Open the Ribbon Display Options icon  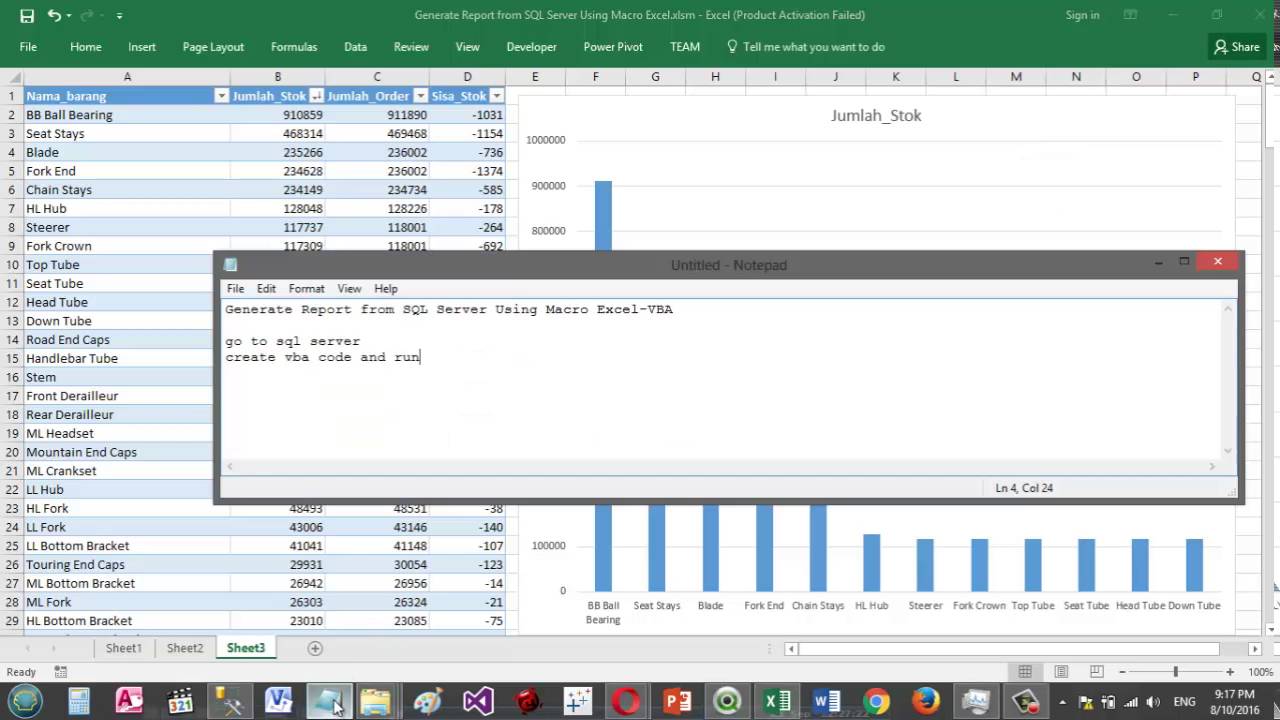point(1130,15)
